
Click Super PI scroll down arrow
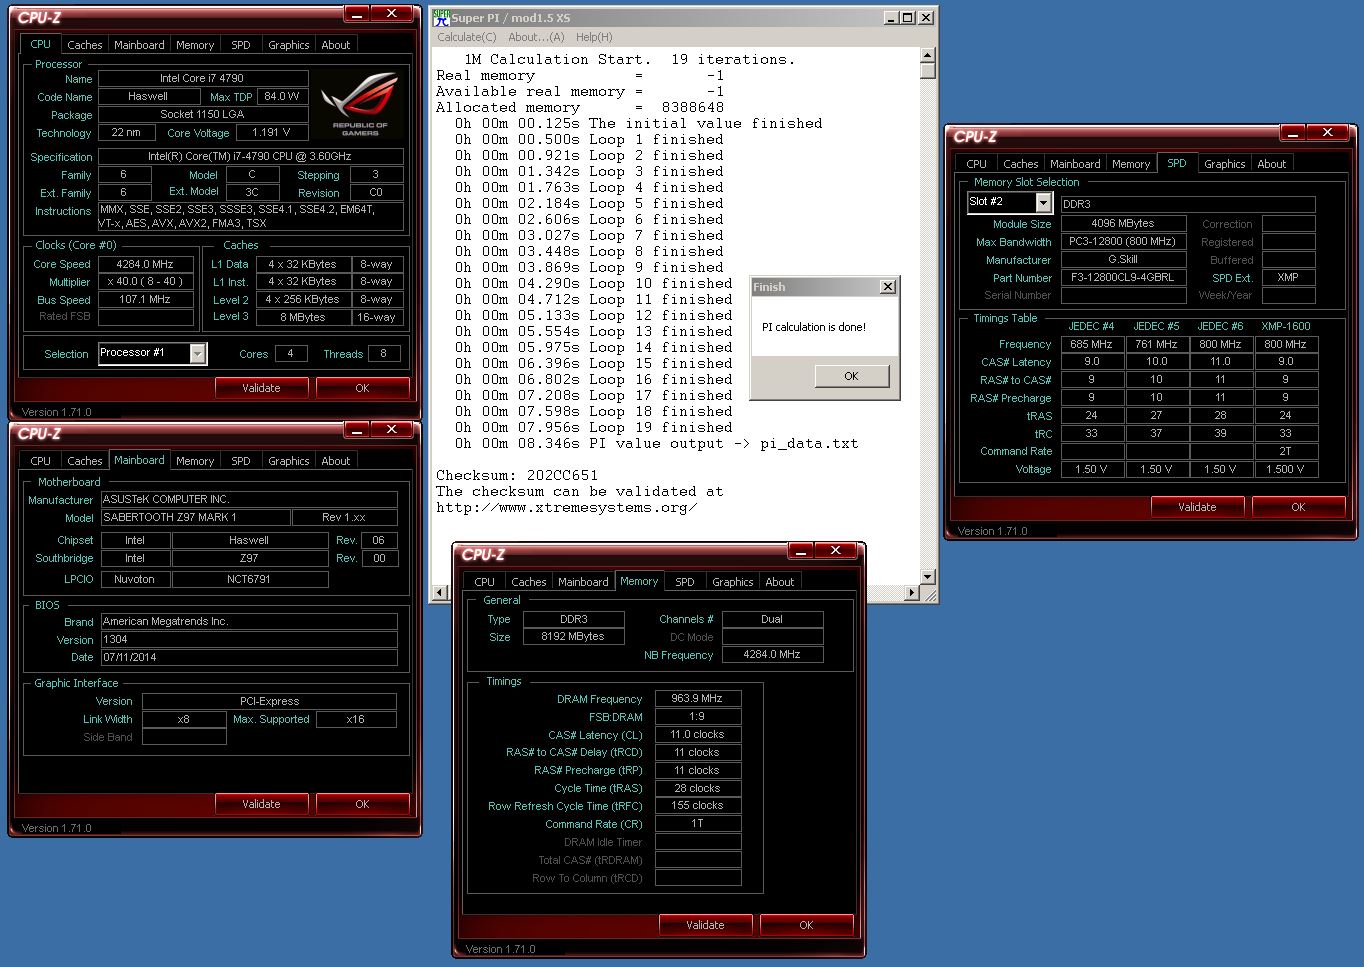click(x=928, y=577)
